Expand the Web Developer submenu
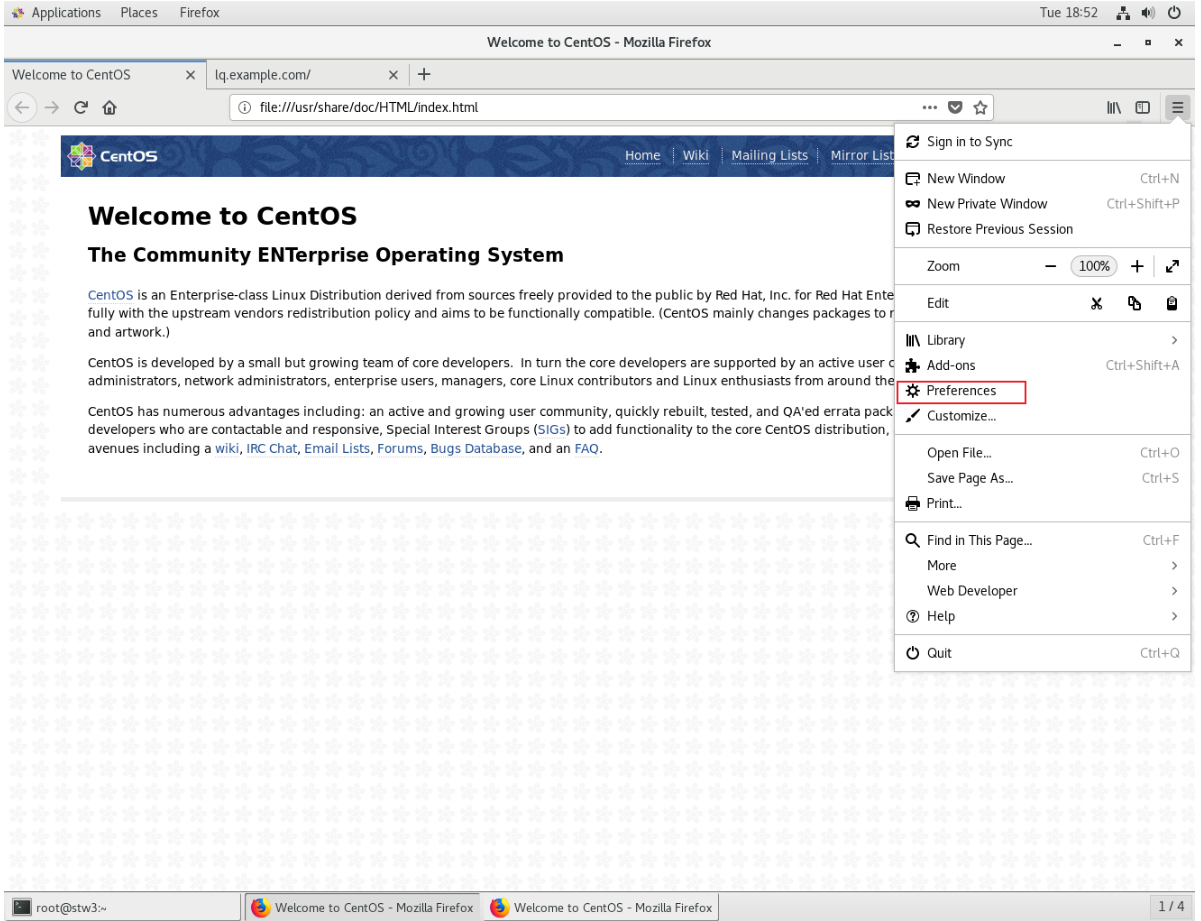The width and height of the screenshot is (1201, 921). (x=1043, y=591)
